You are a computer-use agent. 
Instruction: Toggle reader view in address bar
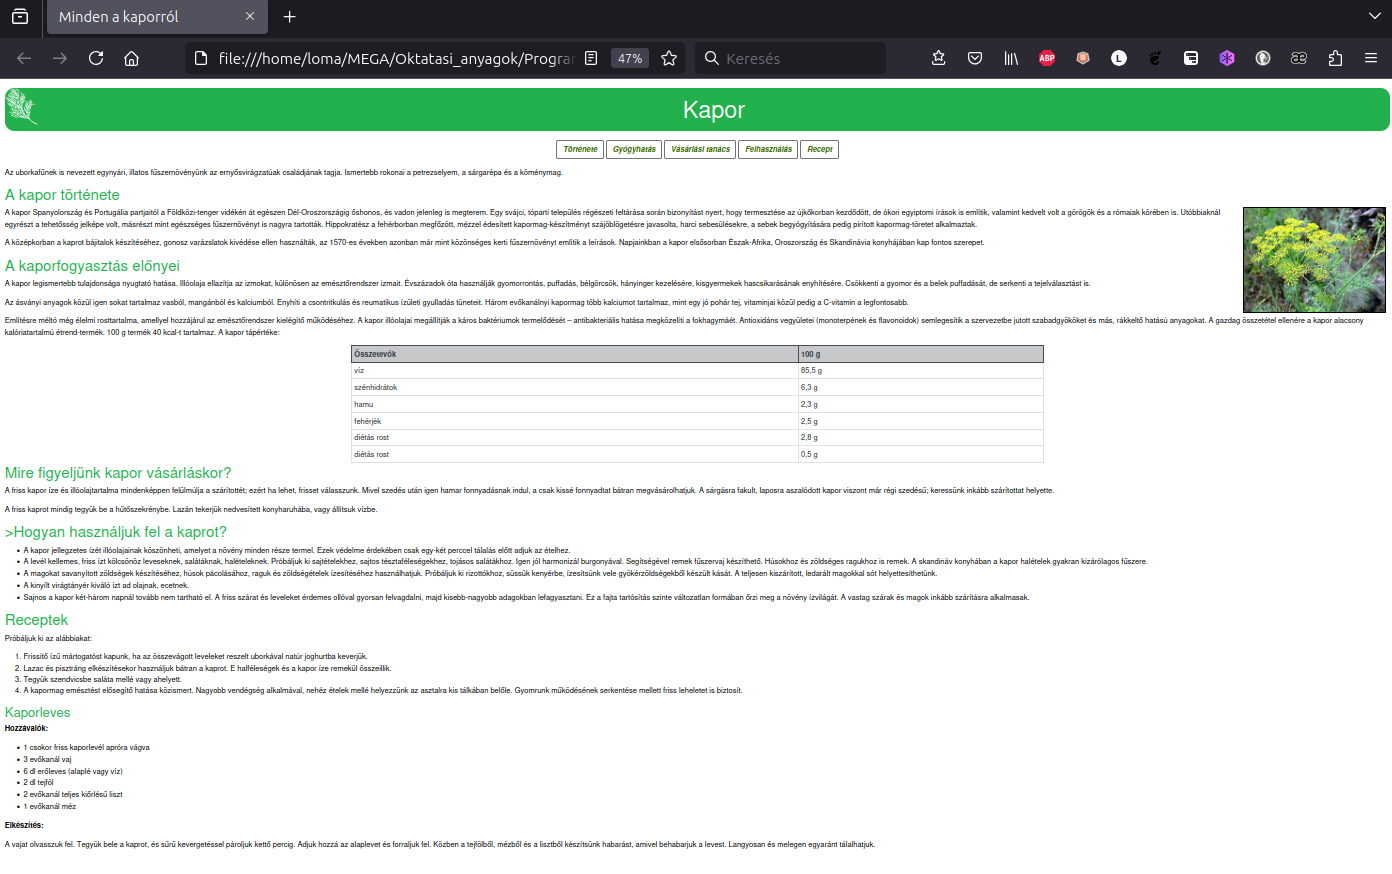point(591,58)
